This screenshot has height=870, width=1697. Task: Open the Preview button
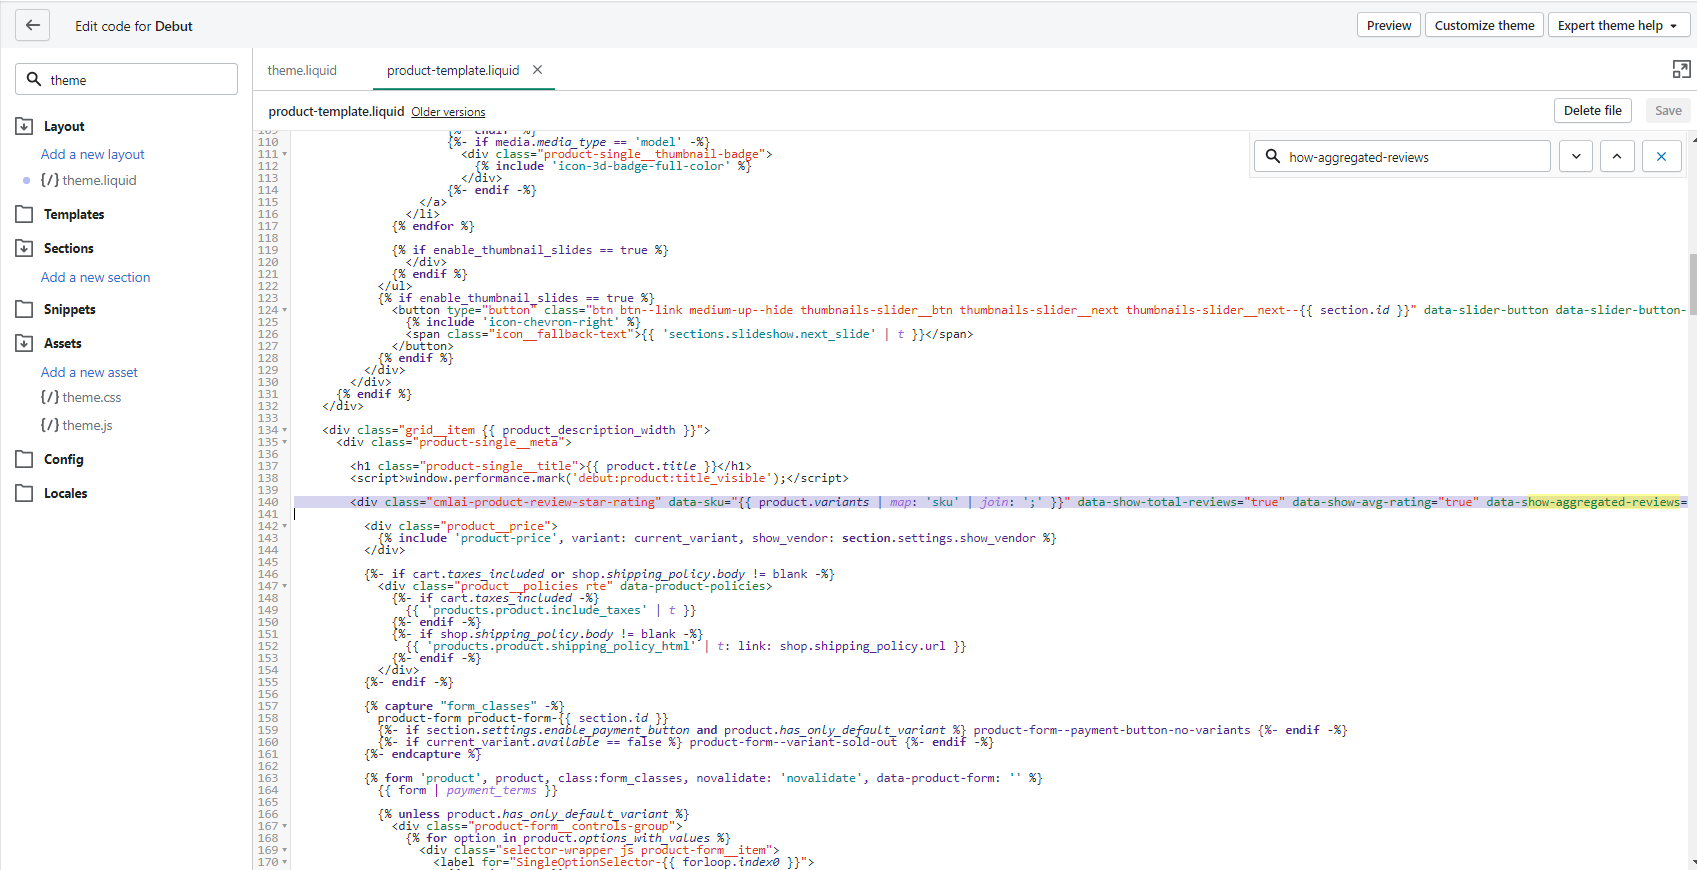click(x=1389, y=25)
